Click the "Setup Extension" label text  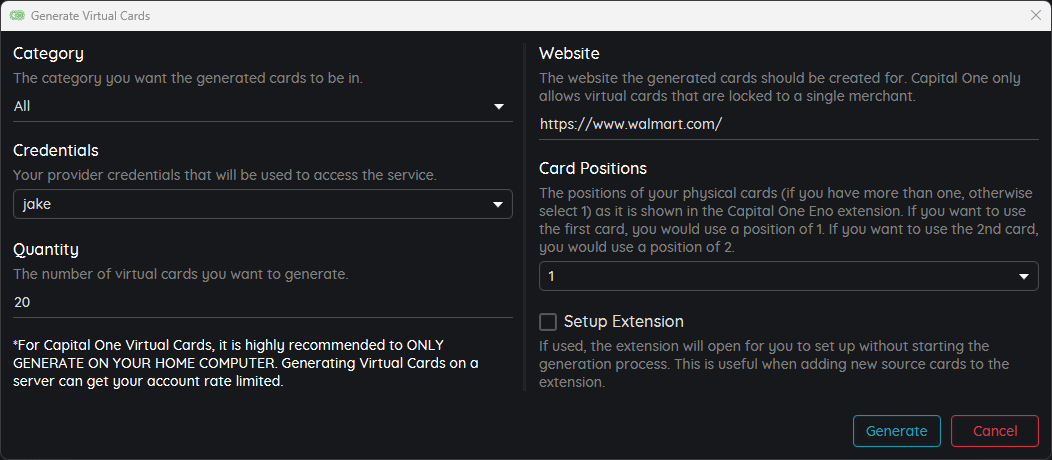(623, 321)
